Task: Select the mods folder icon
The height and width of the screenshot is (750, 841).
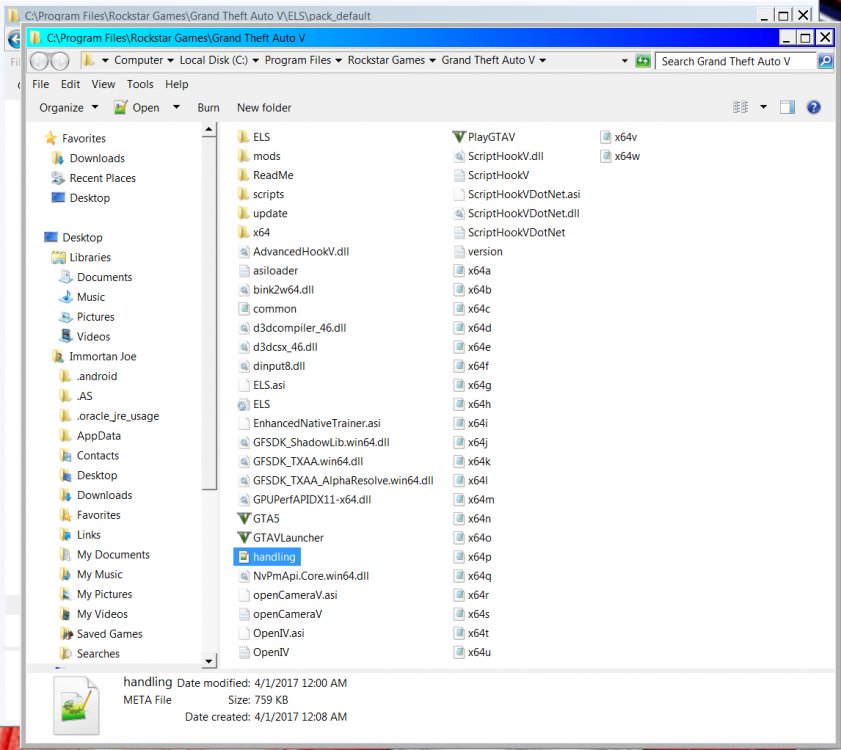Action: tap(244, 156)
